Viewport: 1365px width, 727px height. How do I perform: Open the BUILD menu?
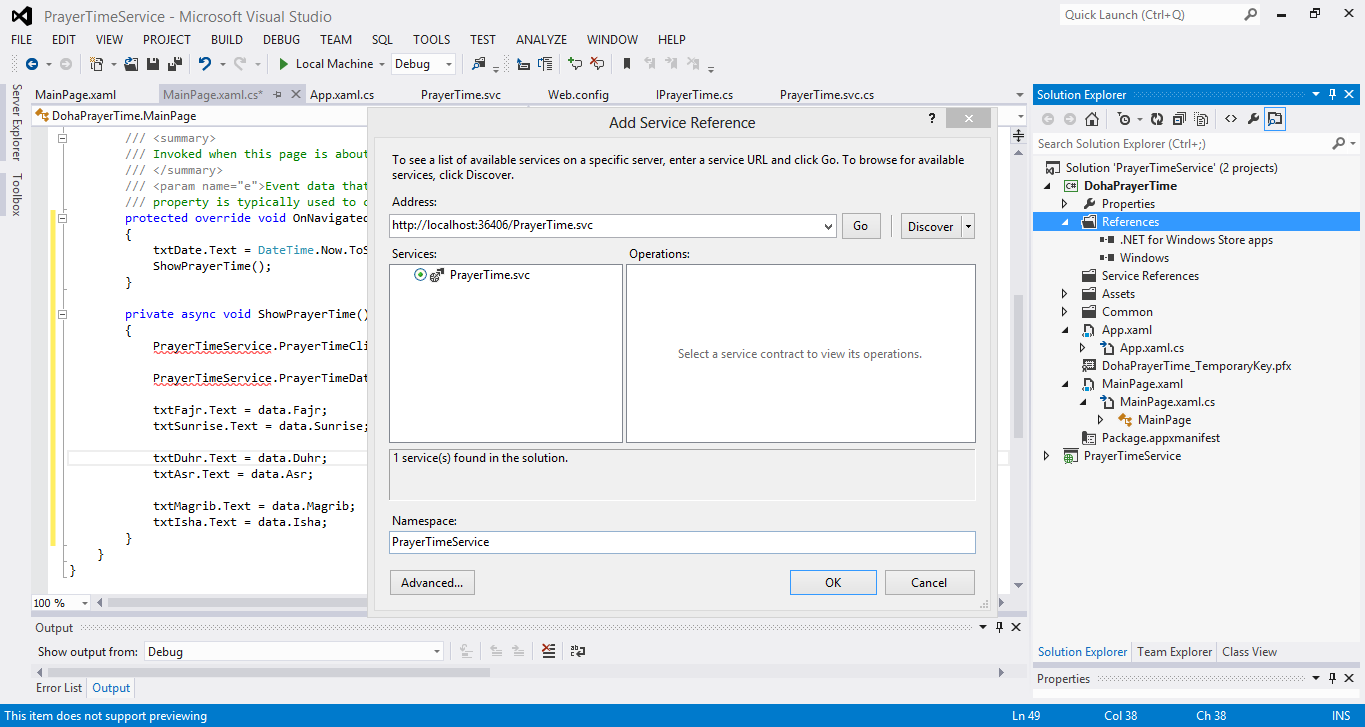pyautogui.click(x=227, y=40)
